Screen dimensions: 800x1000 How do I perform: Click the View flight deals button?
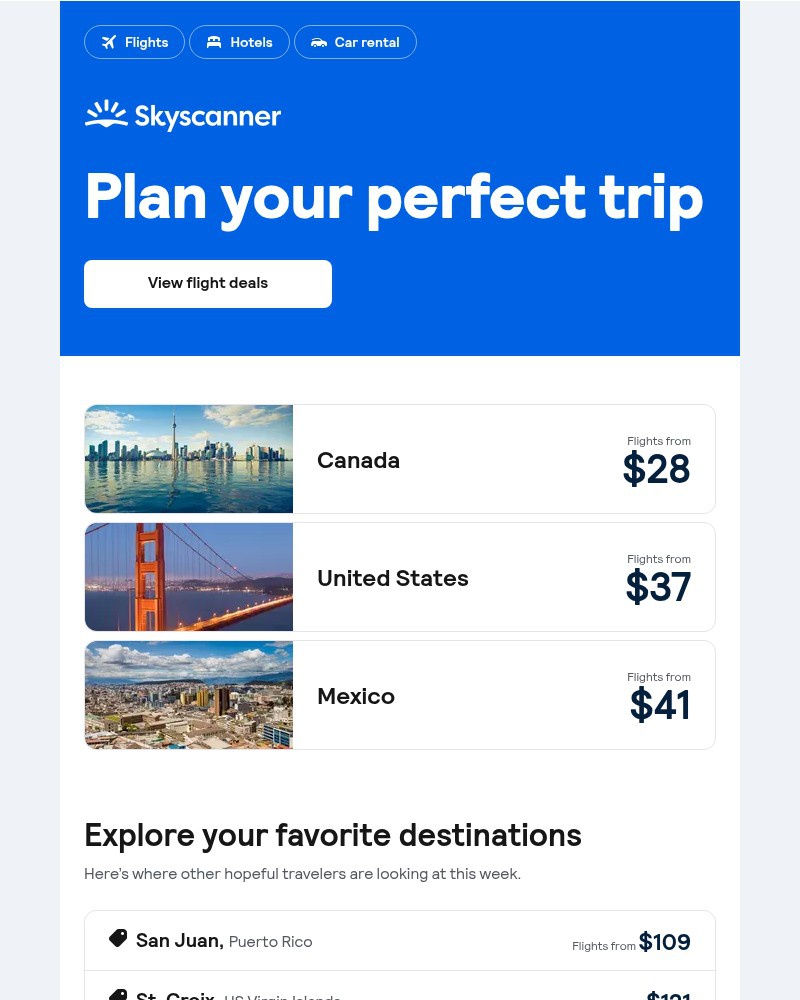pos(208,284)
